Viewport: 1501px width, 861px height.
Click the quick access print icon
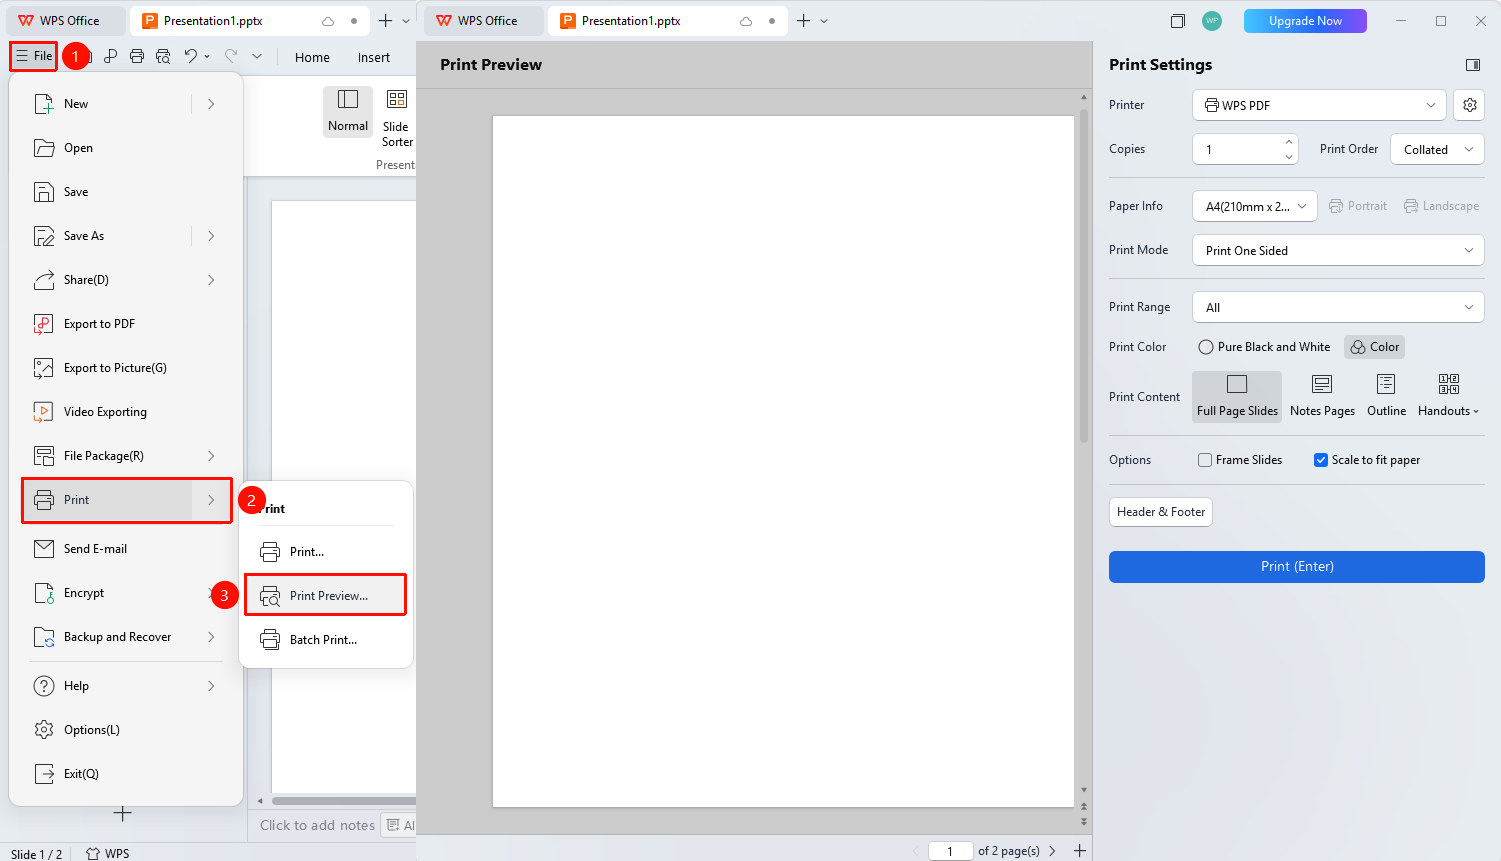(x=137, y=57)
